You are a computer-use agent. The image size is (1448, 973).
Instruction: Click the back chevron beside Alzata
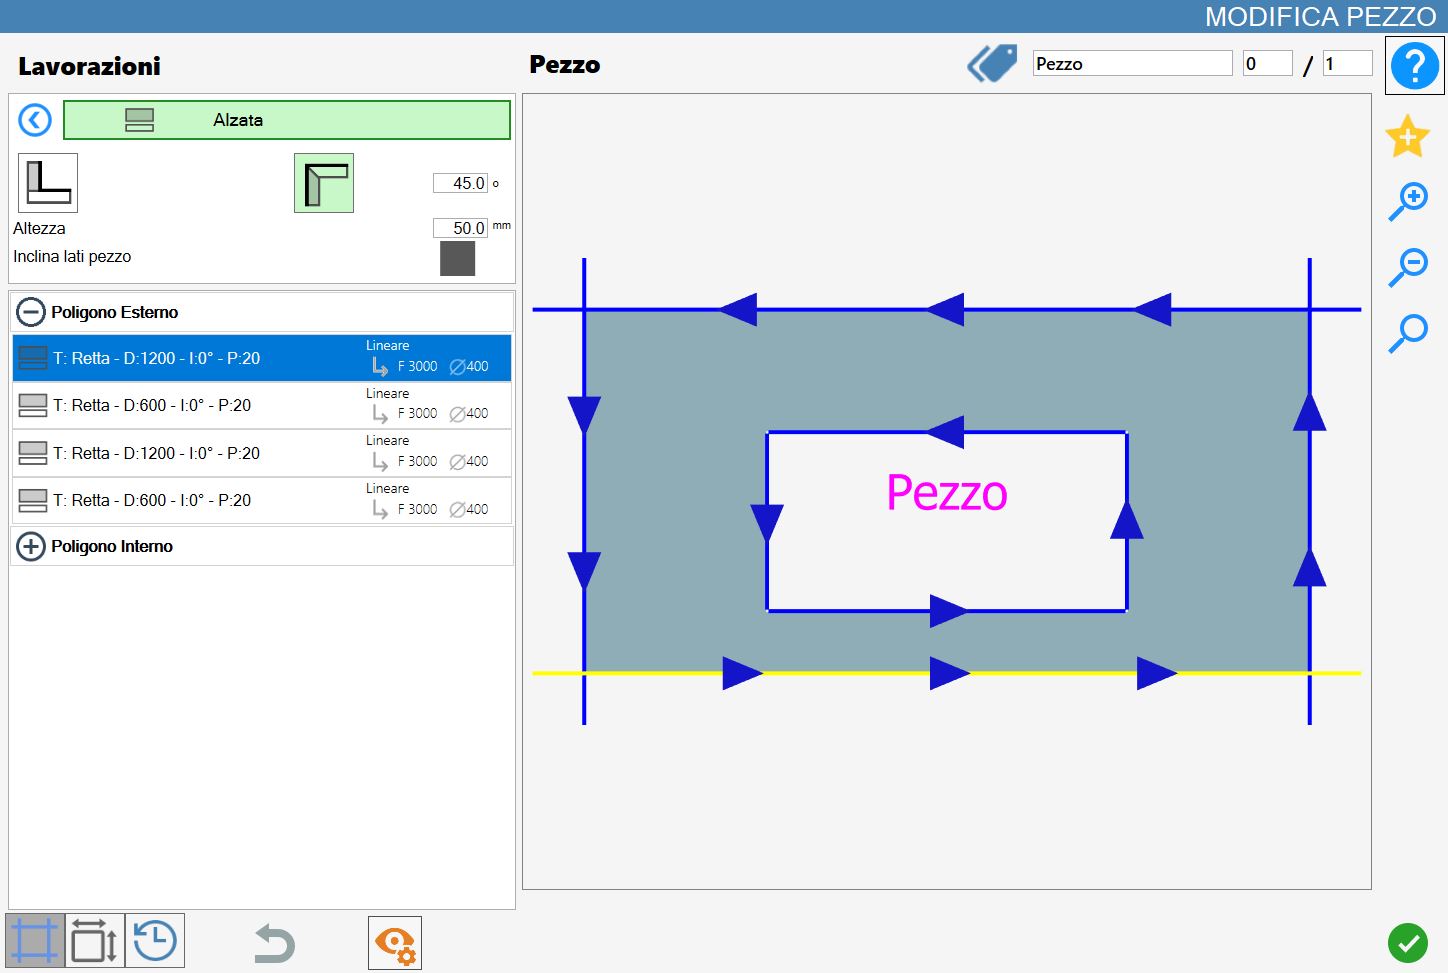pyautogui.click(x=35, y=120)
